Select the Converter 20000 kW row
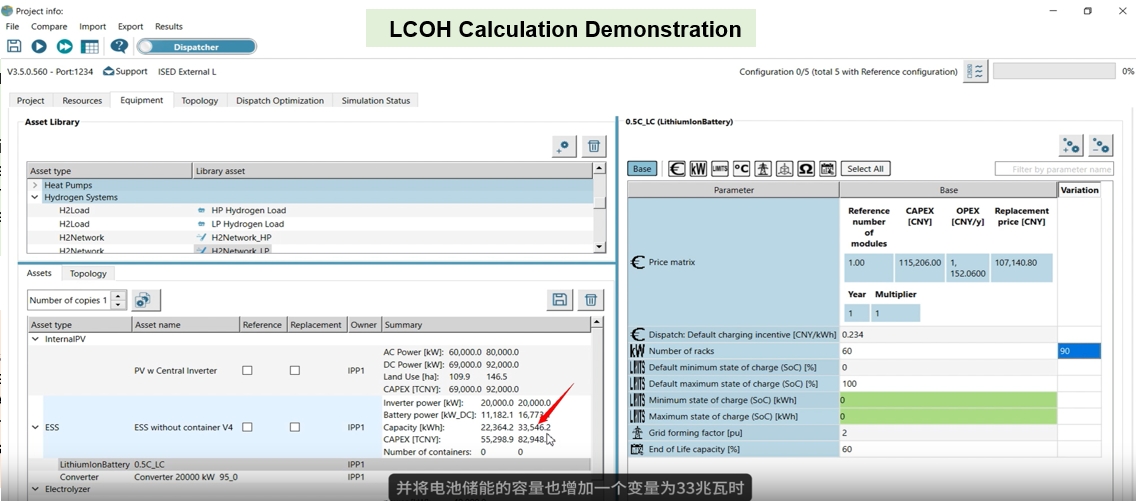 (x=309, y=477)
